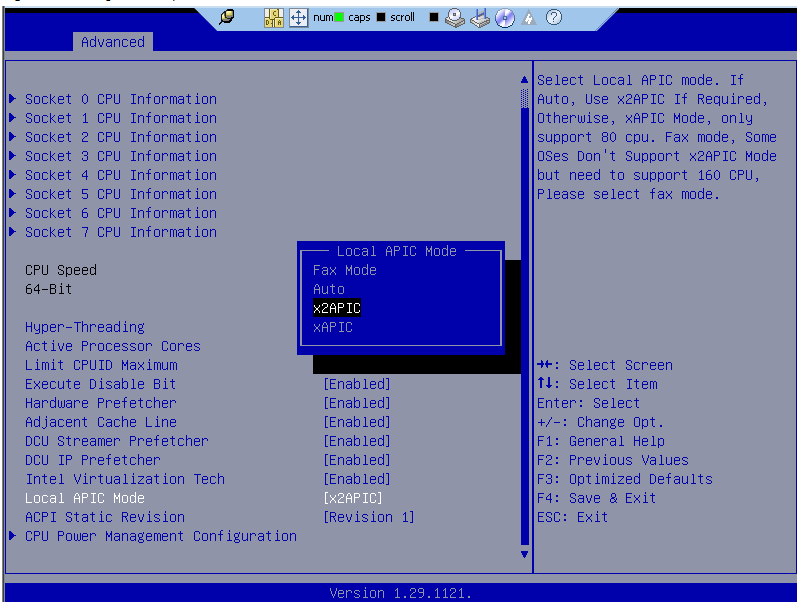
Task: Open the hard disk drive media icon
Action: 454,18
